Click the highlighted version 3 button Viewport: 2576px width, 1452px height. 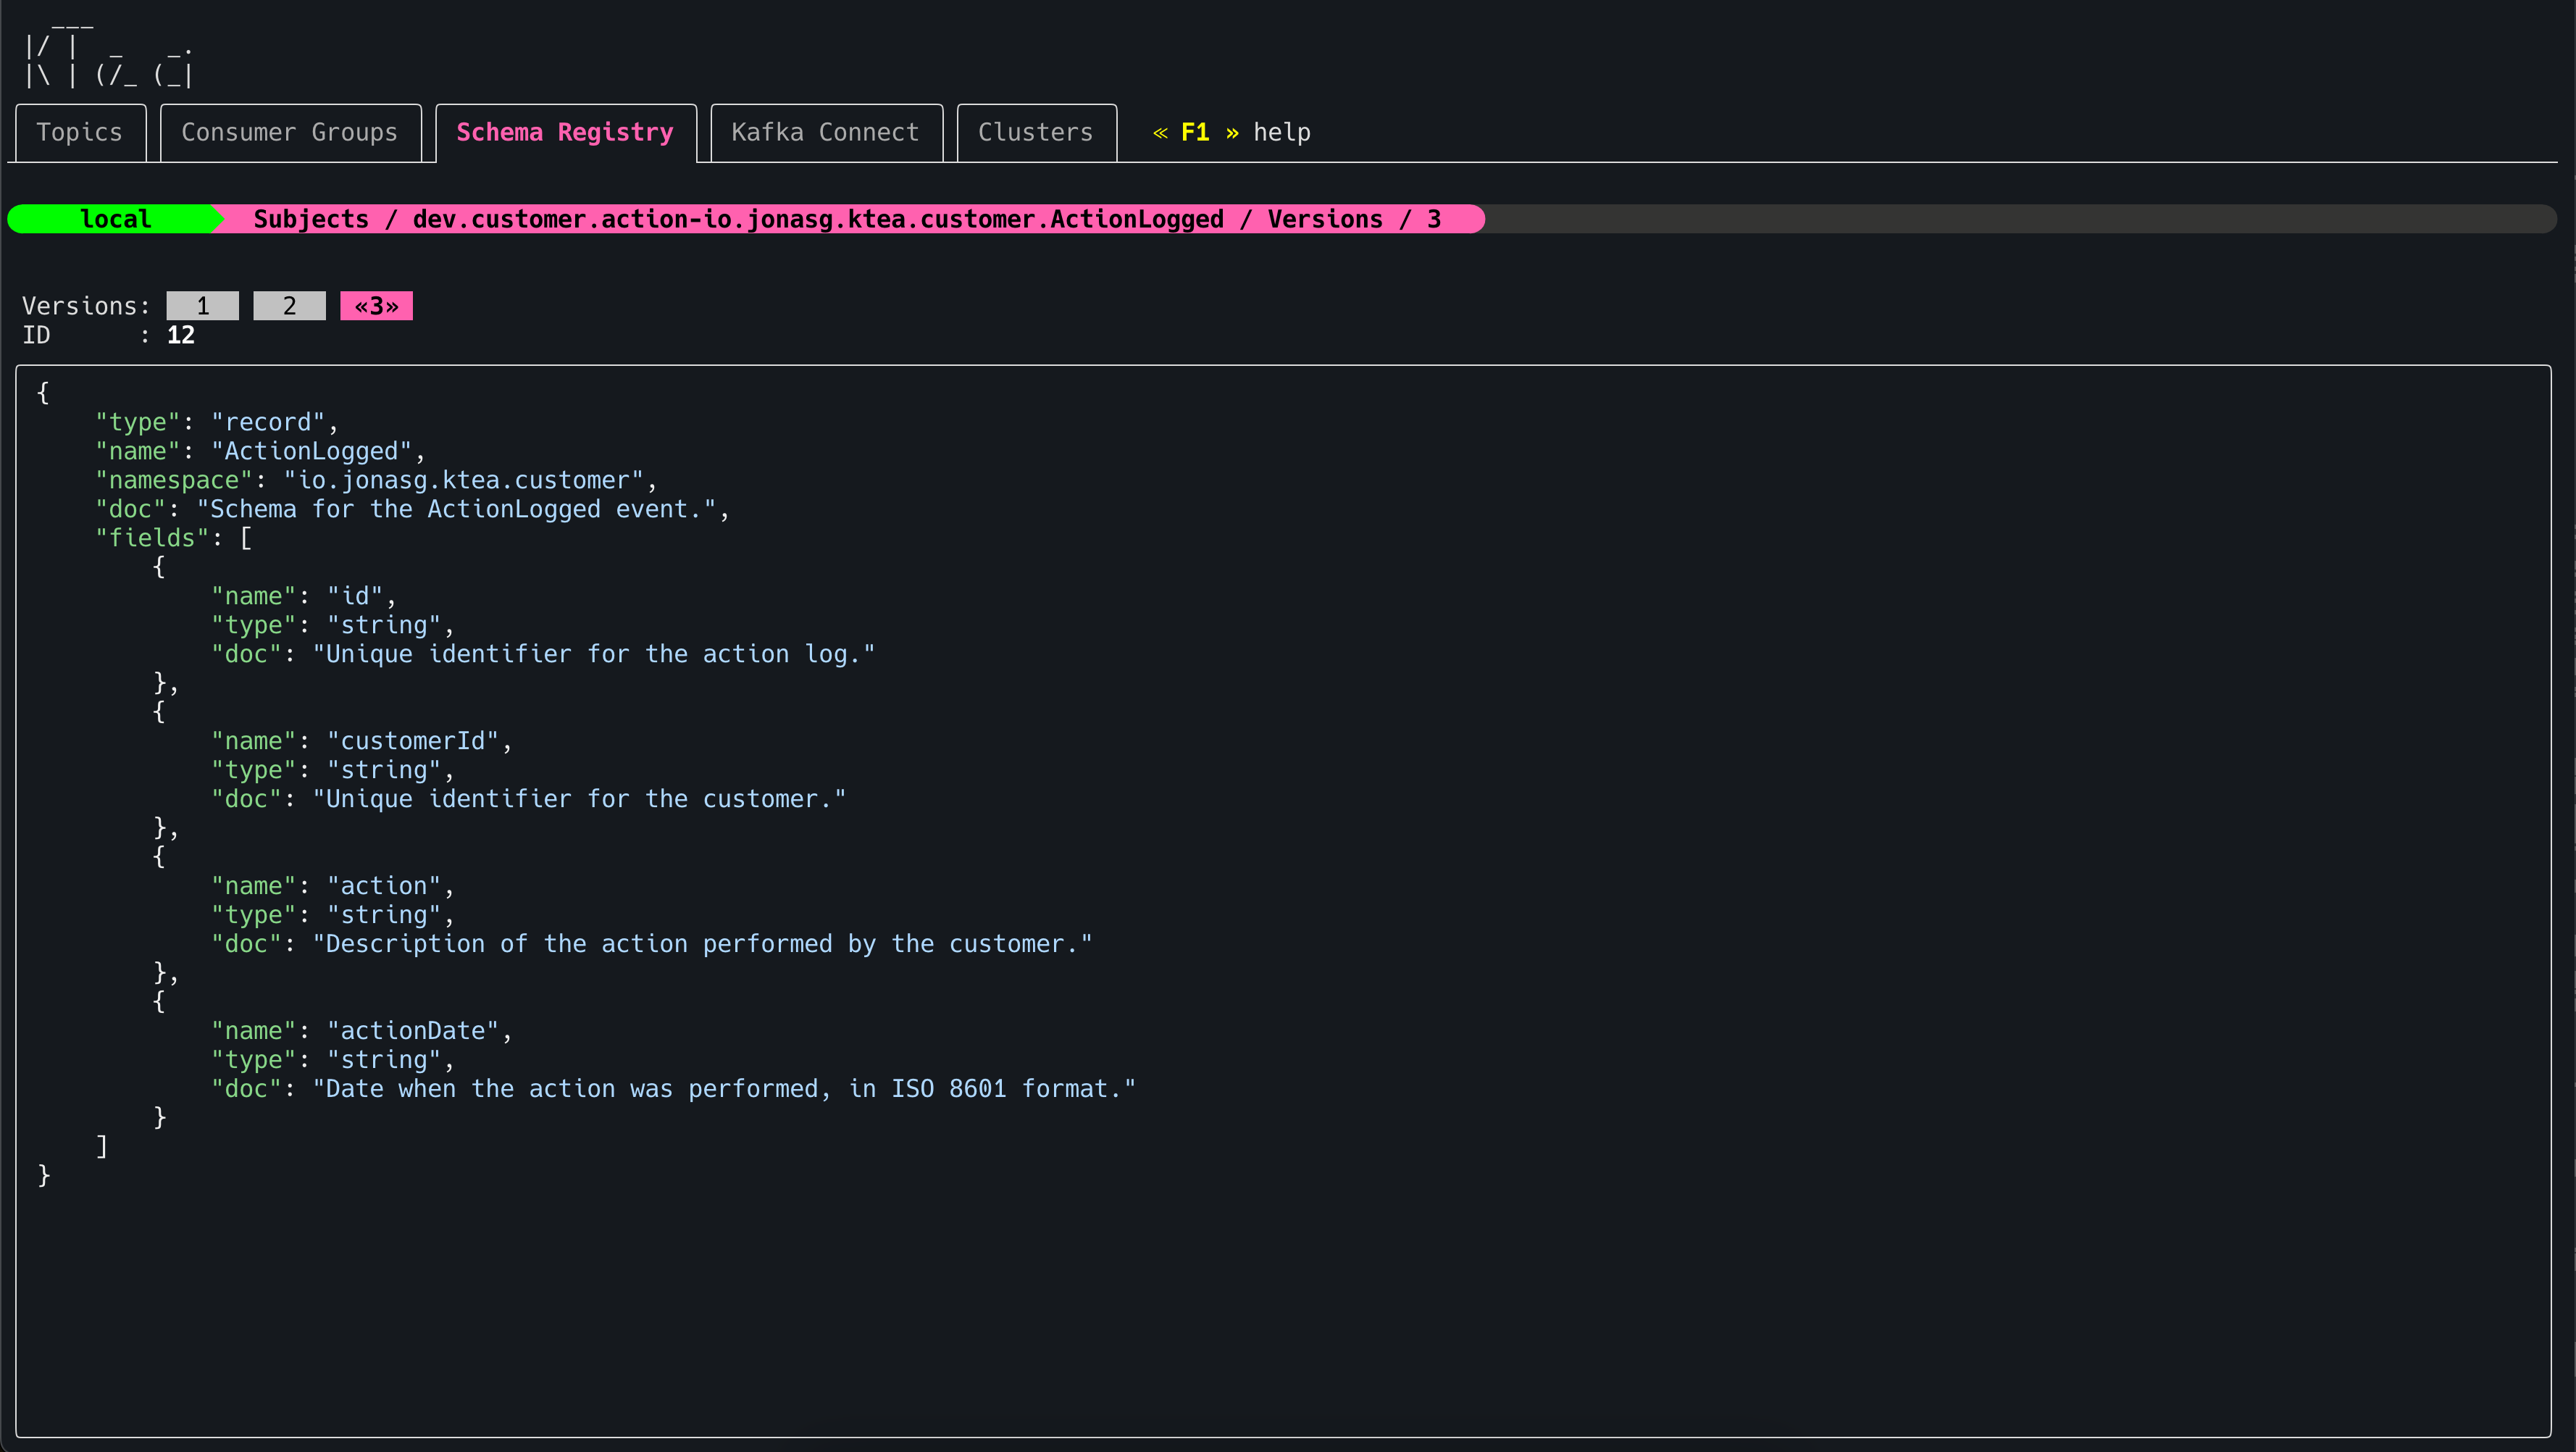pyautogui.click(x=376, y=306)
